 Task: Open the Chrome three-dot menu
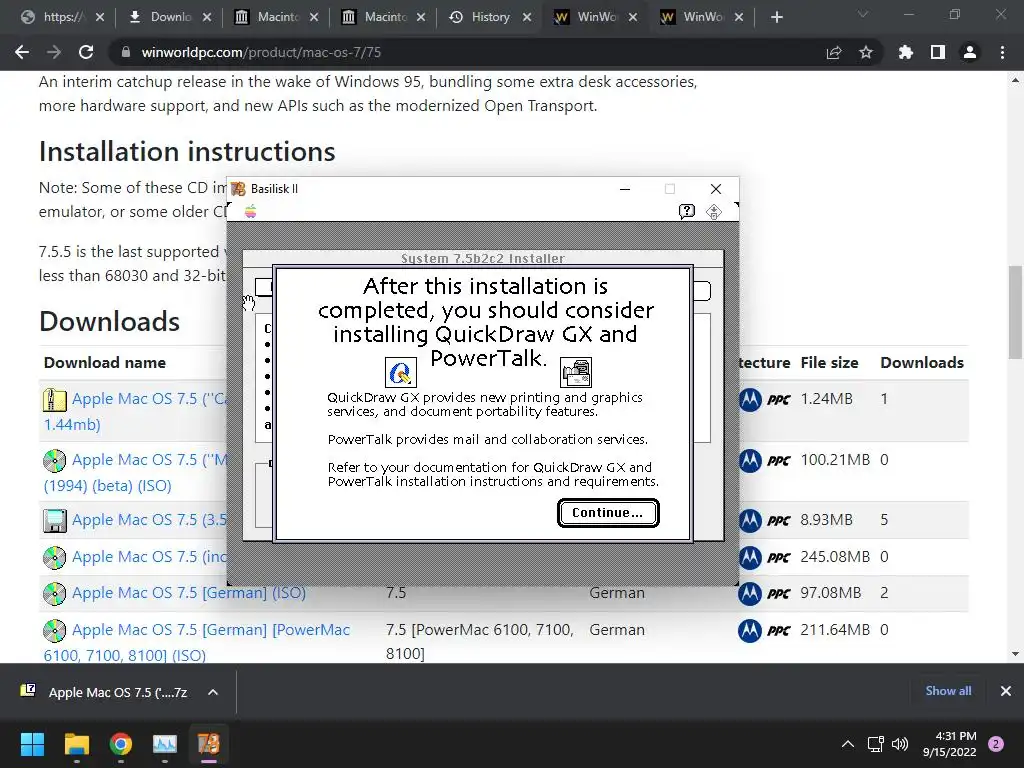(x=1002, y=52)
